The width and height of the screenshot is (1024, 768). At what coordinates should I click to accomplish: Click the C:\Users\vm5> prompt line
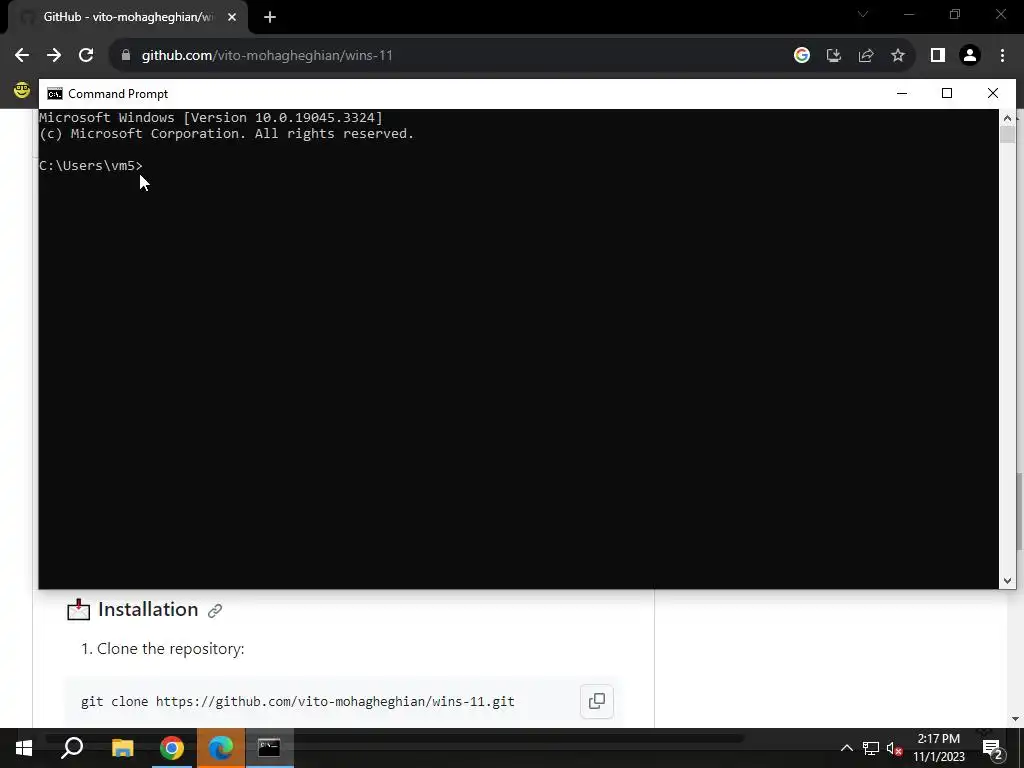91,166
